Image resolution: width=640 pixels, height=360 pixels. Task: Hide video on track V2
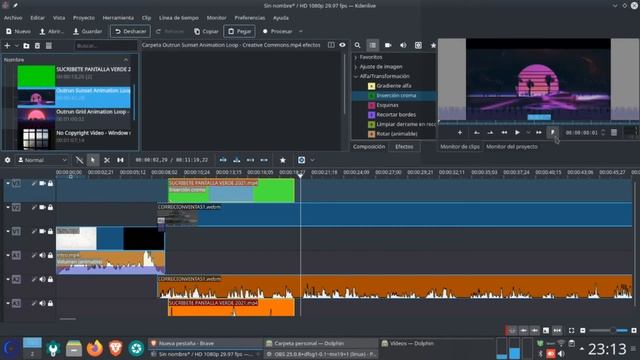tap(42, 207)
